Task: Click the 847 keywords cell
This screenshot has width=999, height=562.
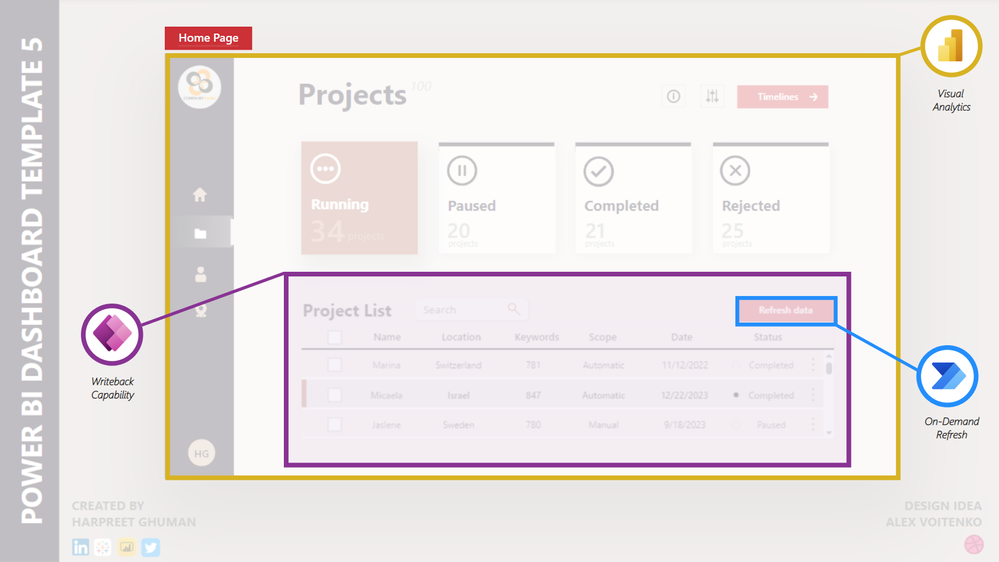Action: [x=533, y=395]
